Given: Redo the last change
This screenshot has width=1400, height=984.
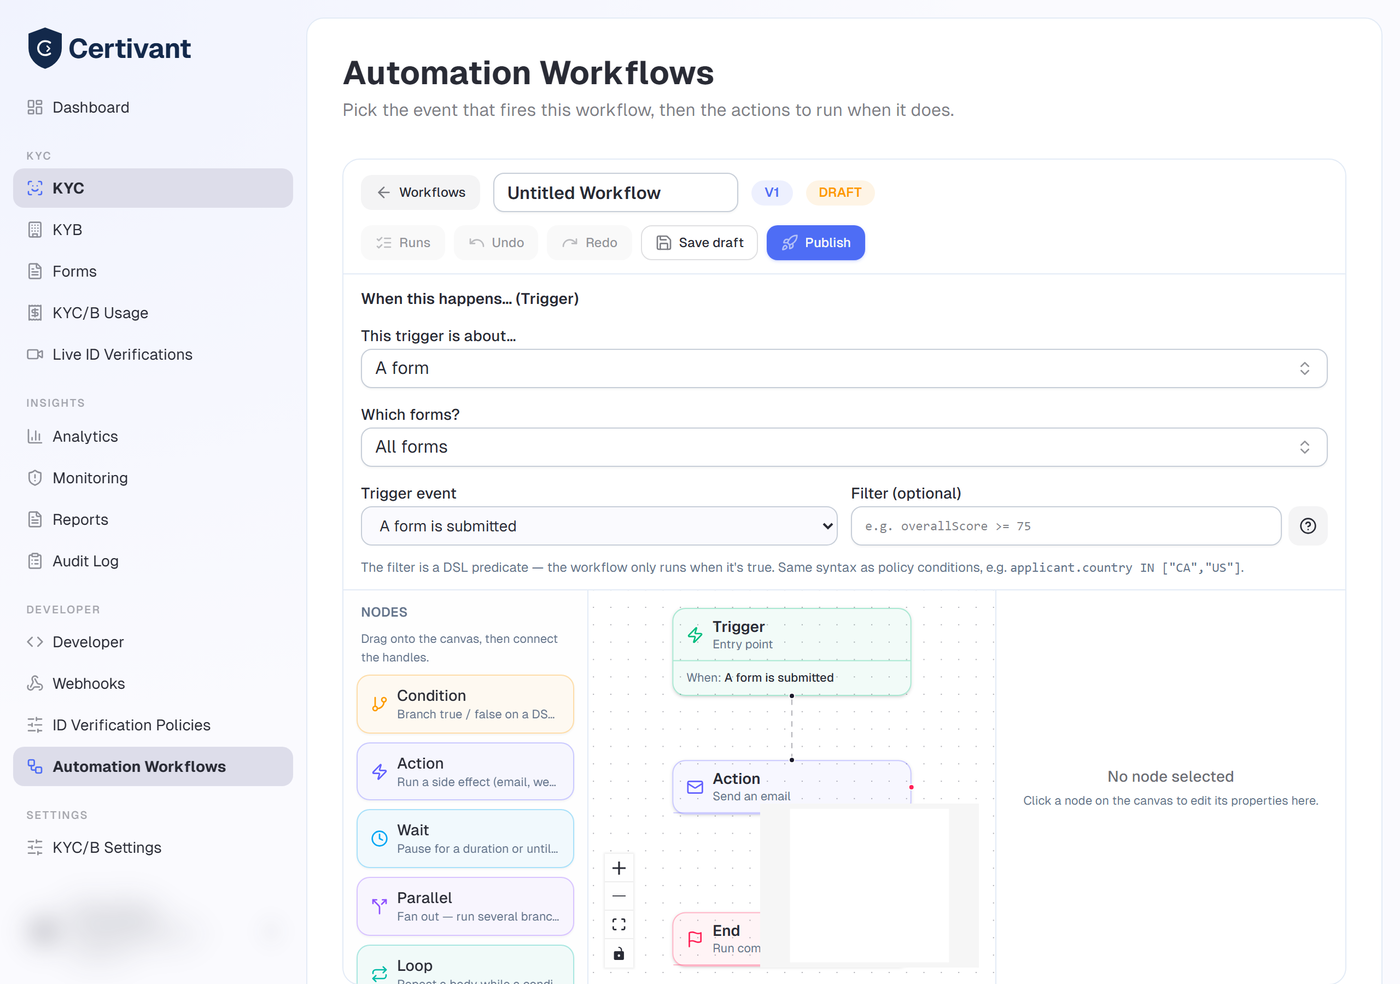Looking at the screenshot, I should (x=589, y=243).
